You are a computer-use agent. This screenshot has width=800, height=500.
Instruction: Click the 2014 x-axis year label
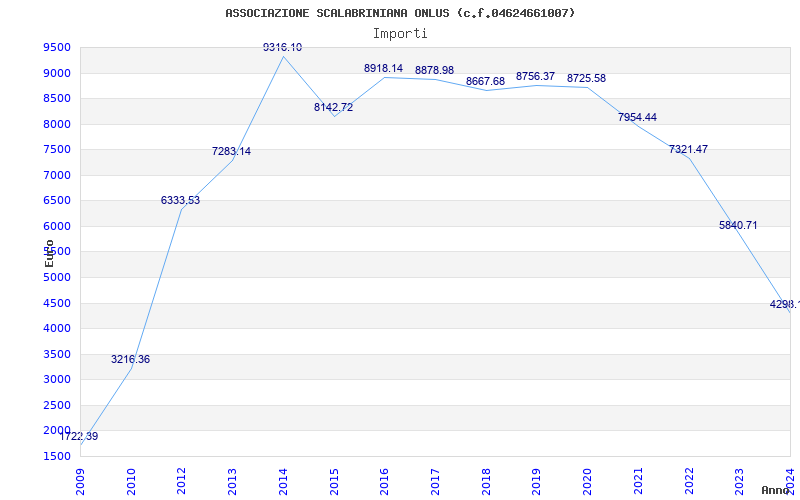tap(284, 482)
